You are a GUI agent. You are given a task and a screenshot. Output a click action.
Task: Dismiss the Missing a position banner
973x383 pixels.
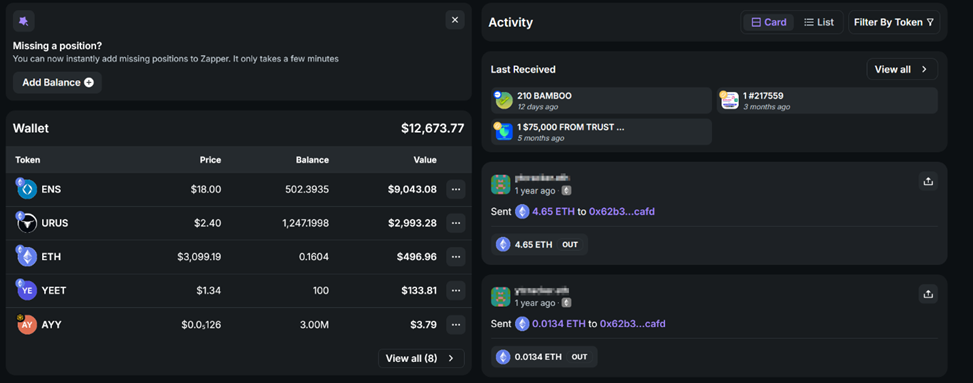455,20
